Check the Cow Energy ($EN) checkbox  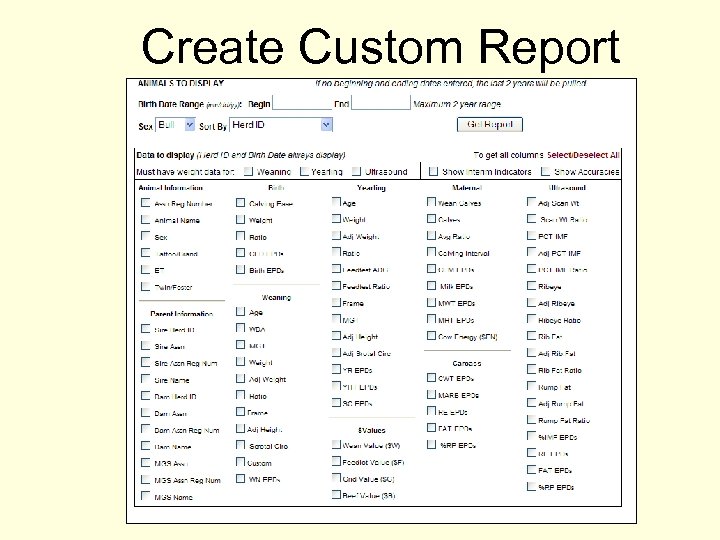431,336
